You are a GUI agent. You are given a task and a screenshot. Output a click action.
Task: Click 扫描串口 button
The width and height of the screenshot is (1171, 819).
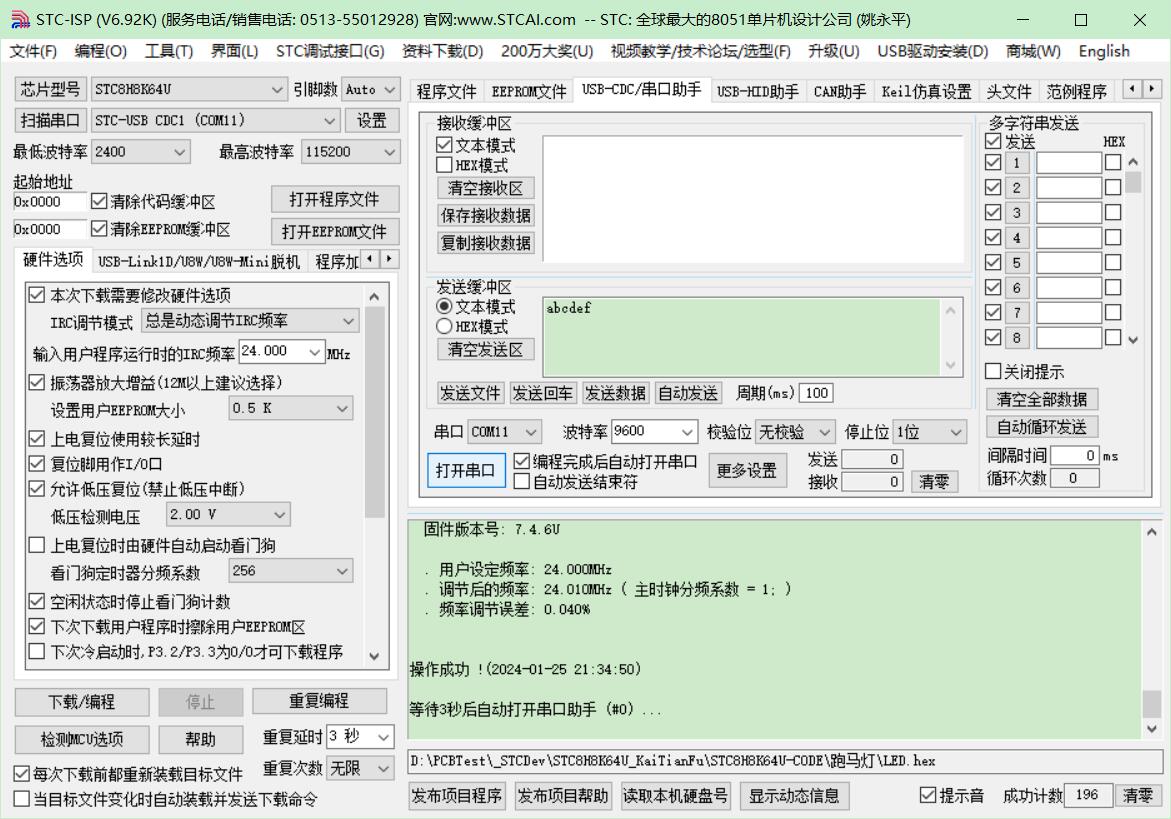[x=51, y=120]
